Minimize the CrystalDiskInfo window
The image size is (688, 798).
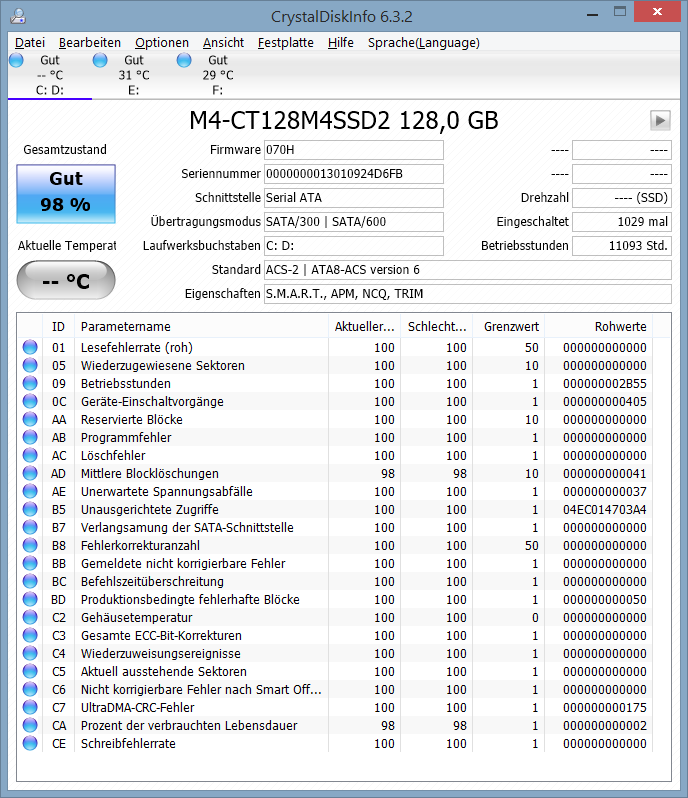[592, 13]
